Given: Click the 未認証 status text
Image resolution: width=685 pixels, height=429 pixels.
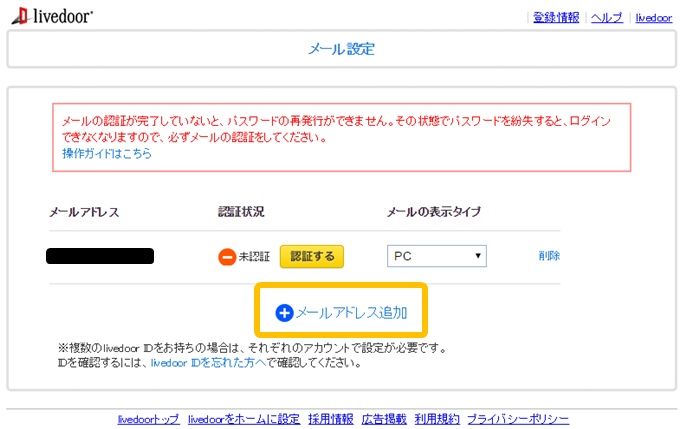Looking at the screenshot, I should point(254,256).
